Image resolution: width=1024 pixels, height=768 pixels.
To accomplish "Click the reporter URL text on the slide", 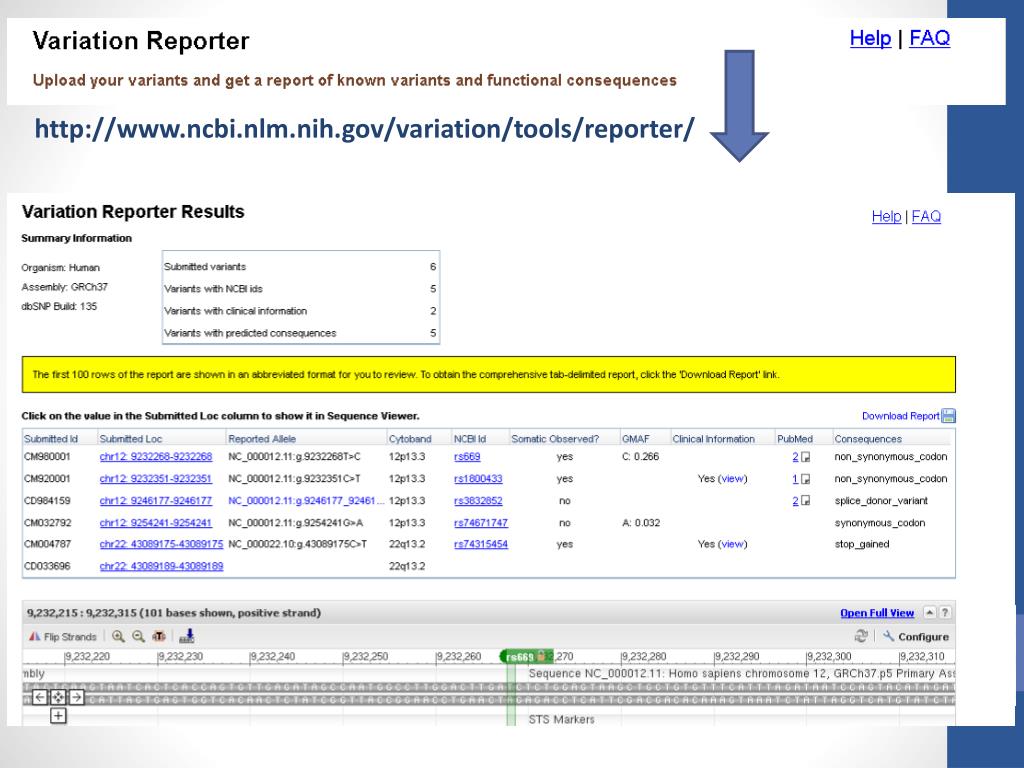I will click(364, 129).
